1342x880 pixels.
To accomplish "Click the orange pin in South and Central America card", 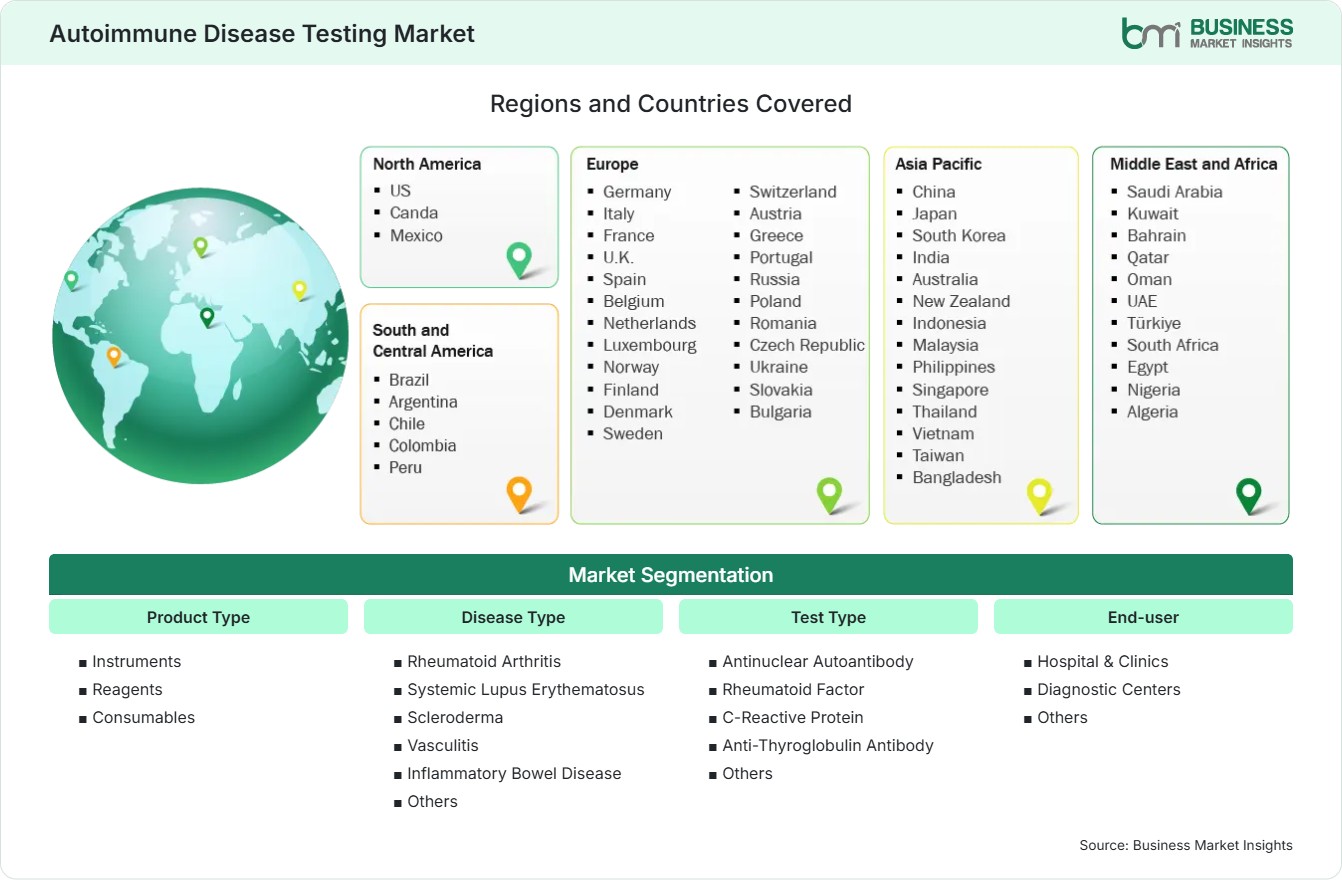I will pyautogui.click(x=518, y=494).
